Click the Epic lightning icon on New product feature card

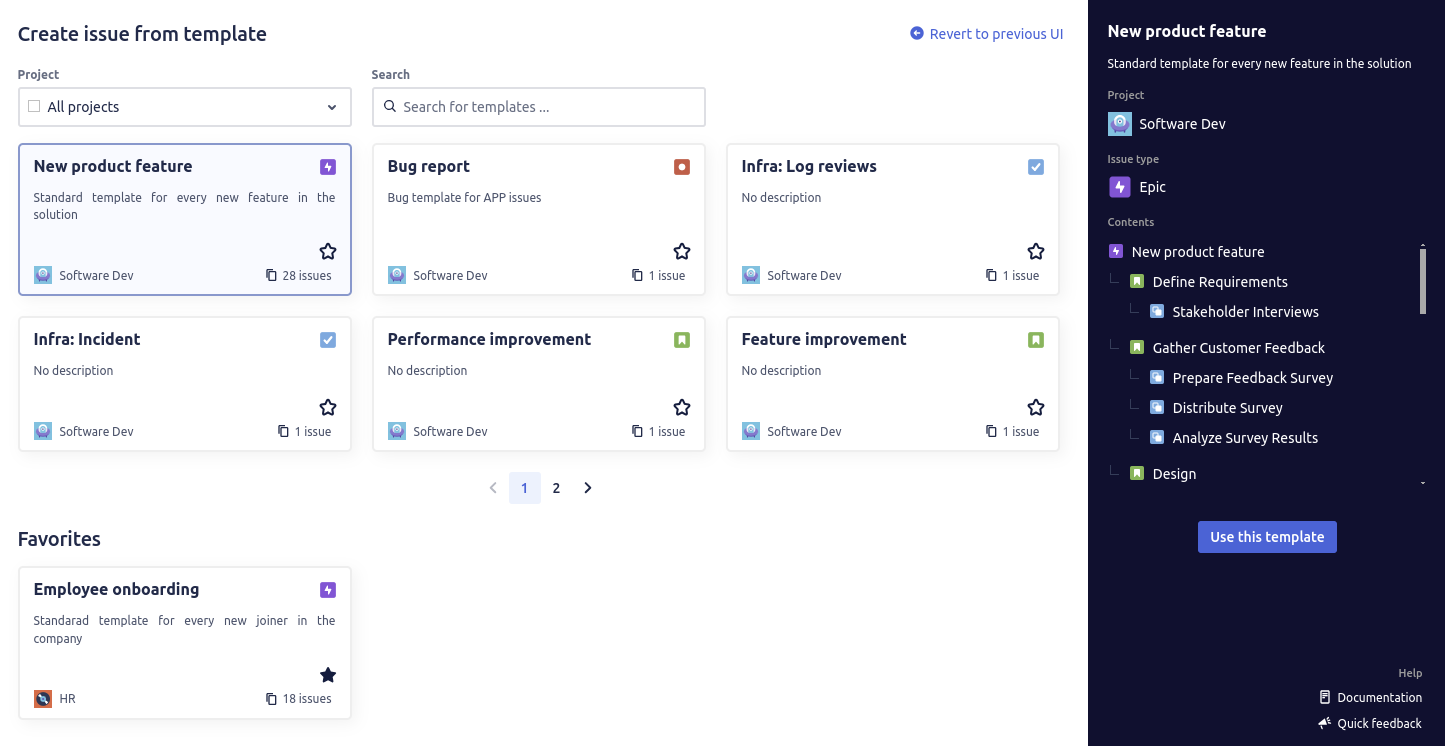[x=328, y=167]
